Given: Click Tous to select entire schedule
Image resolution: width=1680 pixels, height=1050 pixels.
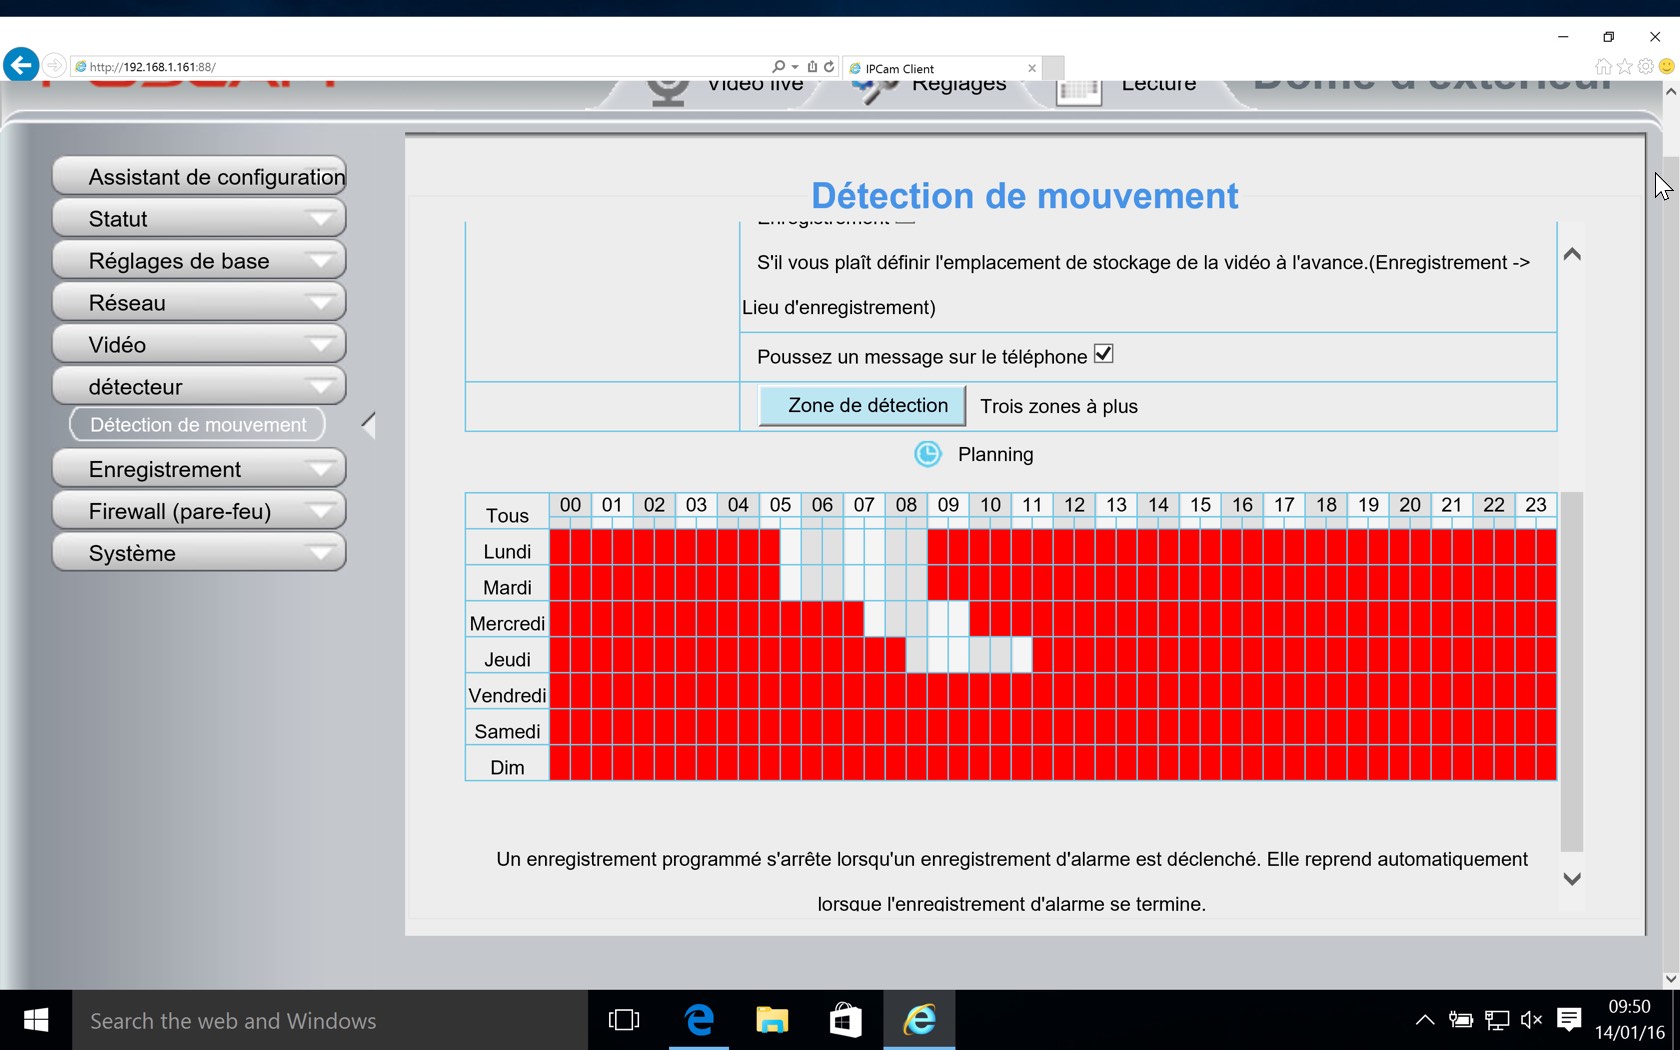Looking at the screenshot, I should (507, 515).
